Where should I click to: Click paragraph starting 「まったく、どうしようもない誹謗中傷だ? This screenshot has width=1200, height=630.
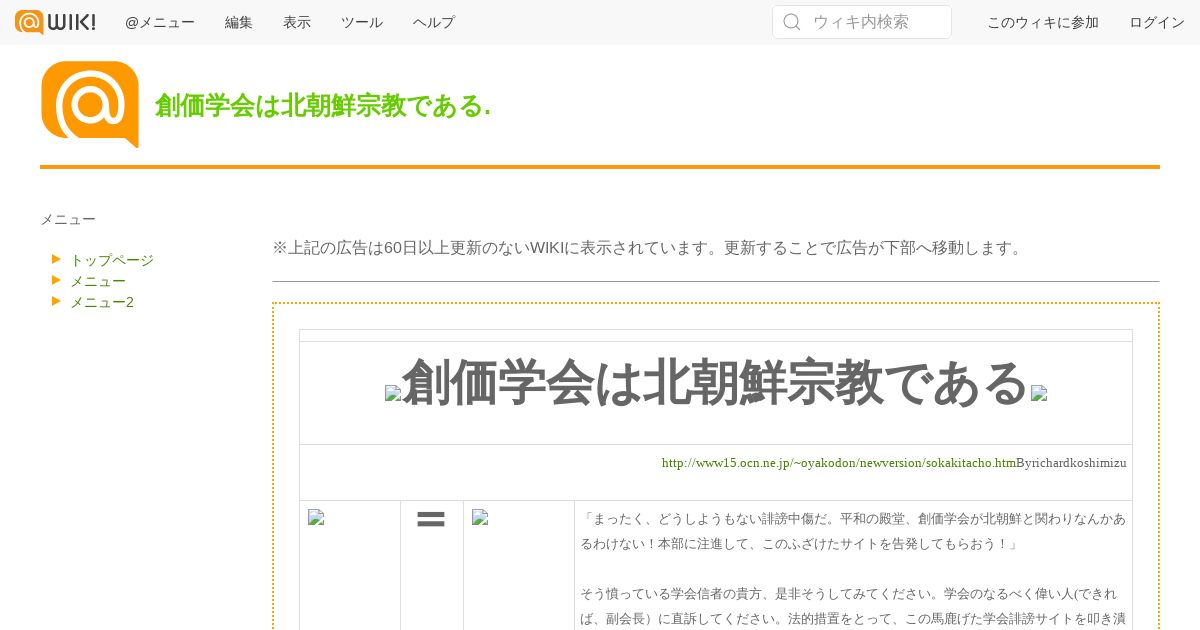click(853, 532)
